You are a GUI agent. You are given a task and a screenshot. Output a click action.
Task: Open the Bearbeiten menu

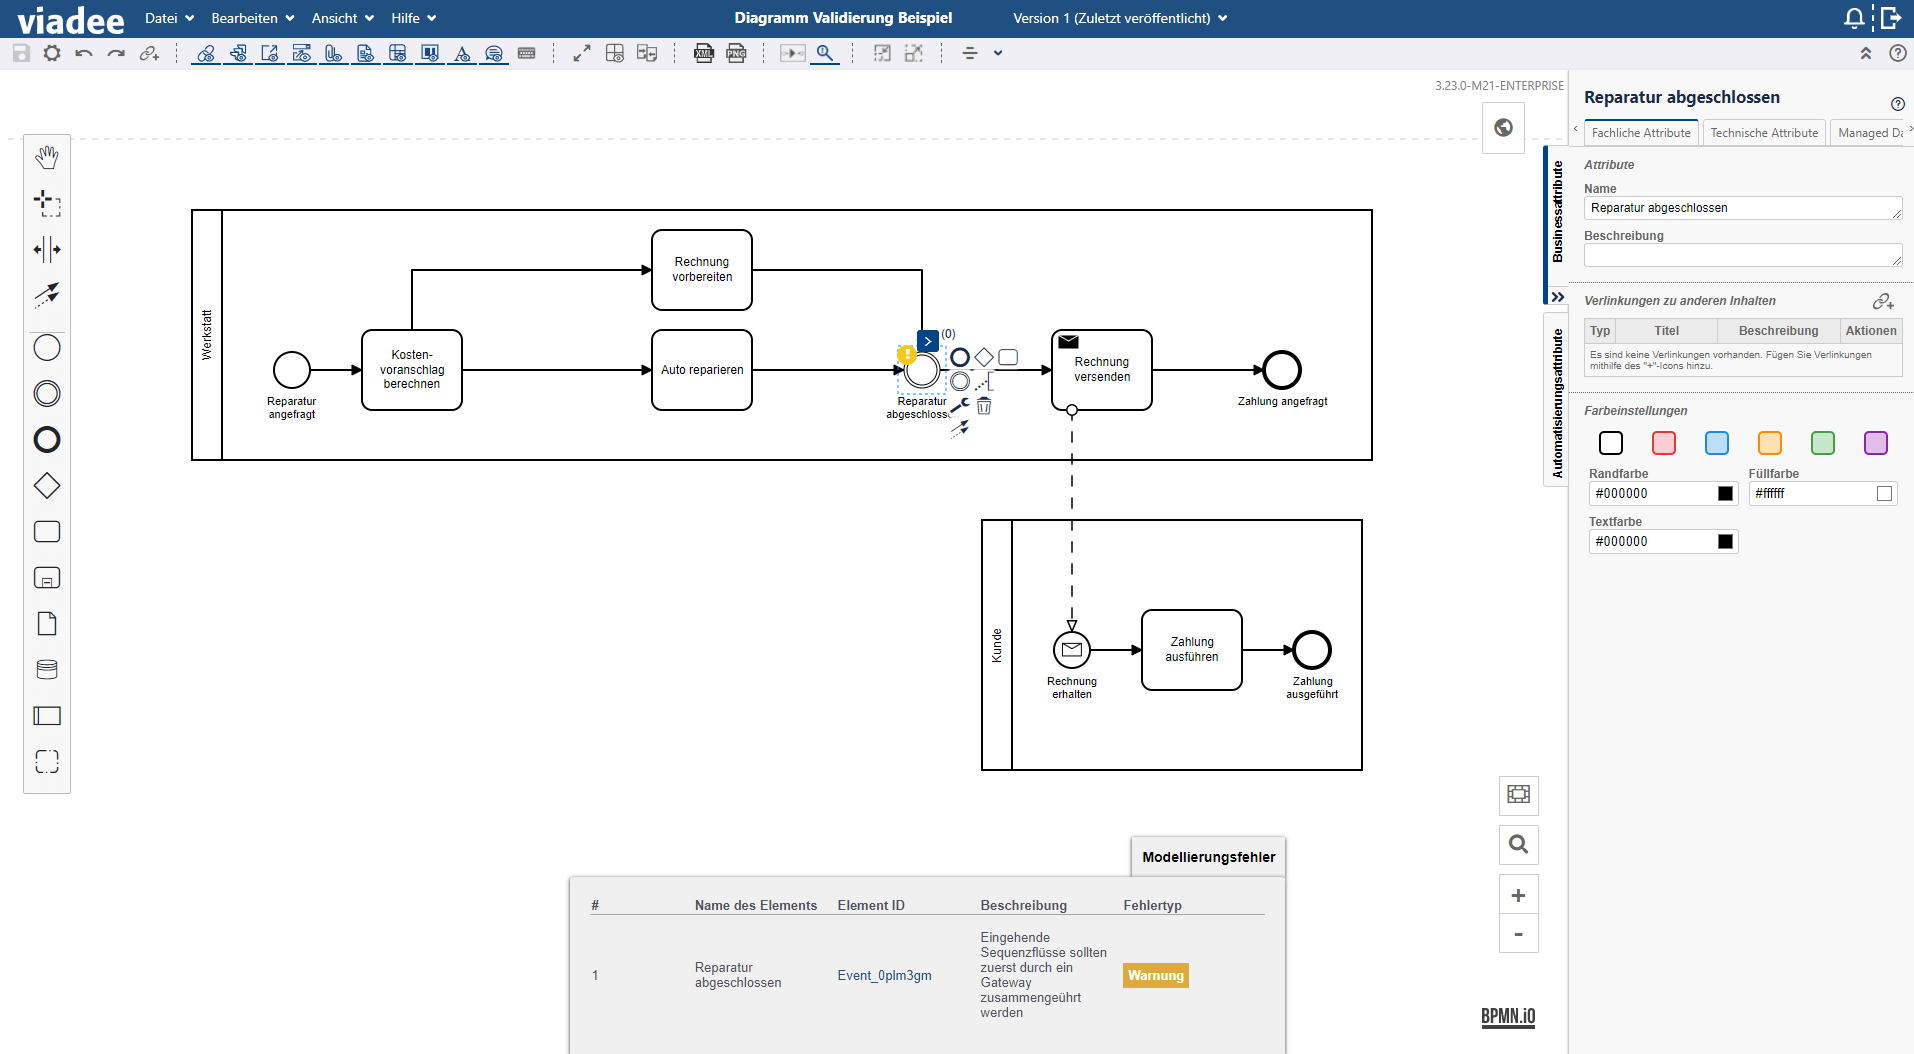pyautogui.click(x=252, y=18)
